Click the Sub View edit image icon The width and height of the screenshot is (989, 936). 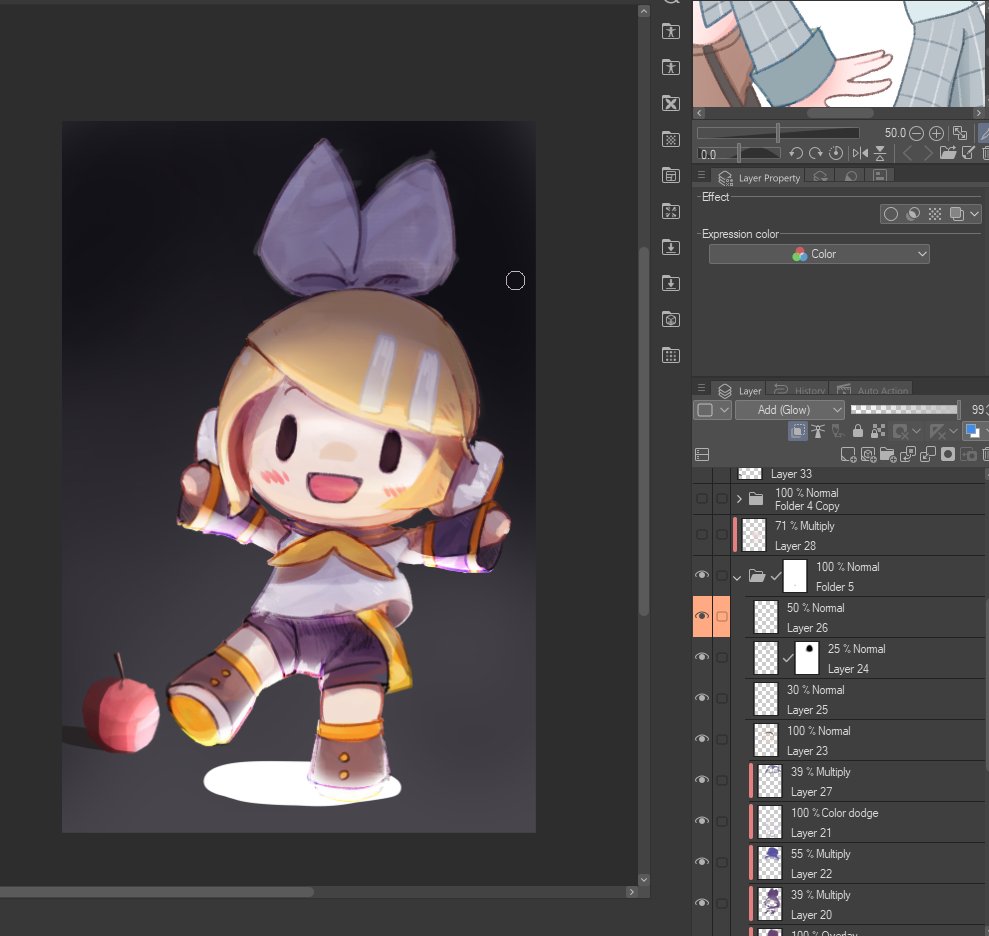pos(968,153)
